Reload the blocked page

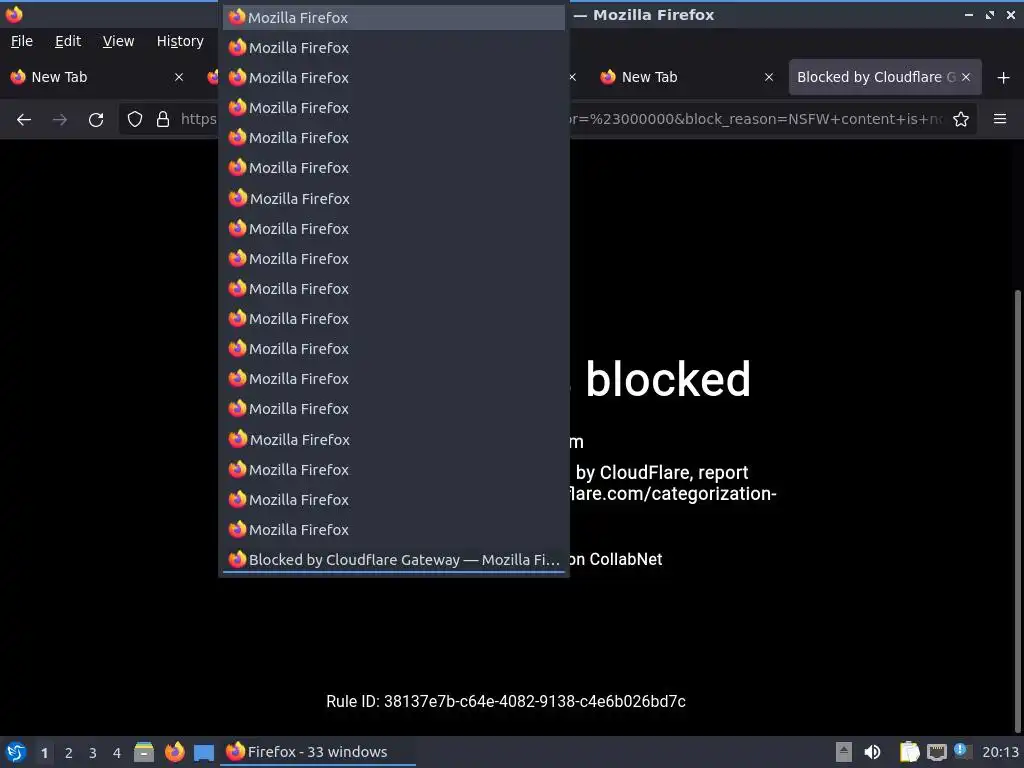(96, 120)
